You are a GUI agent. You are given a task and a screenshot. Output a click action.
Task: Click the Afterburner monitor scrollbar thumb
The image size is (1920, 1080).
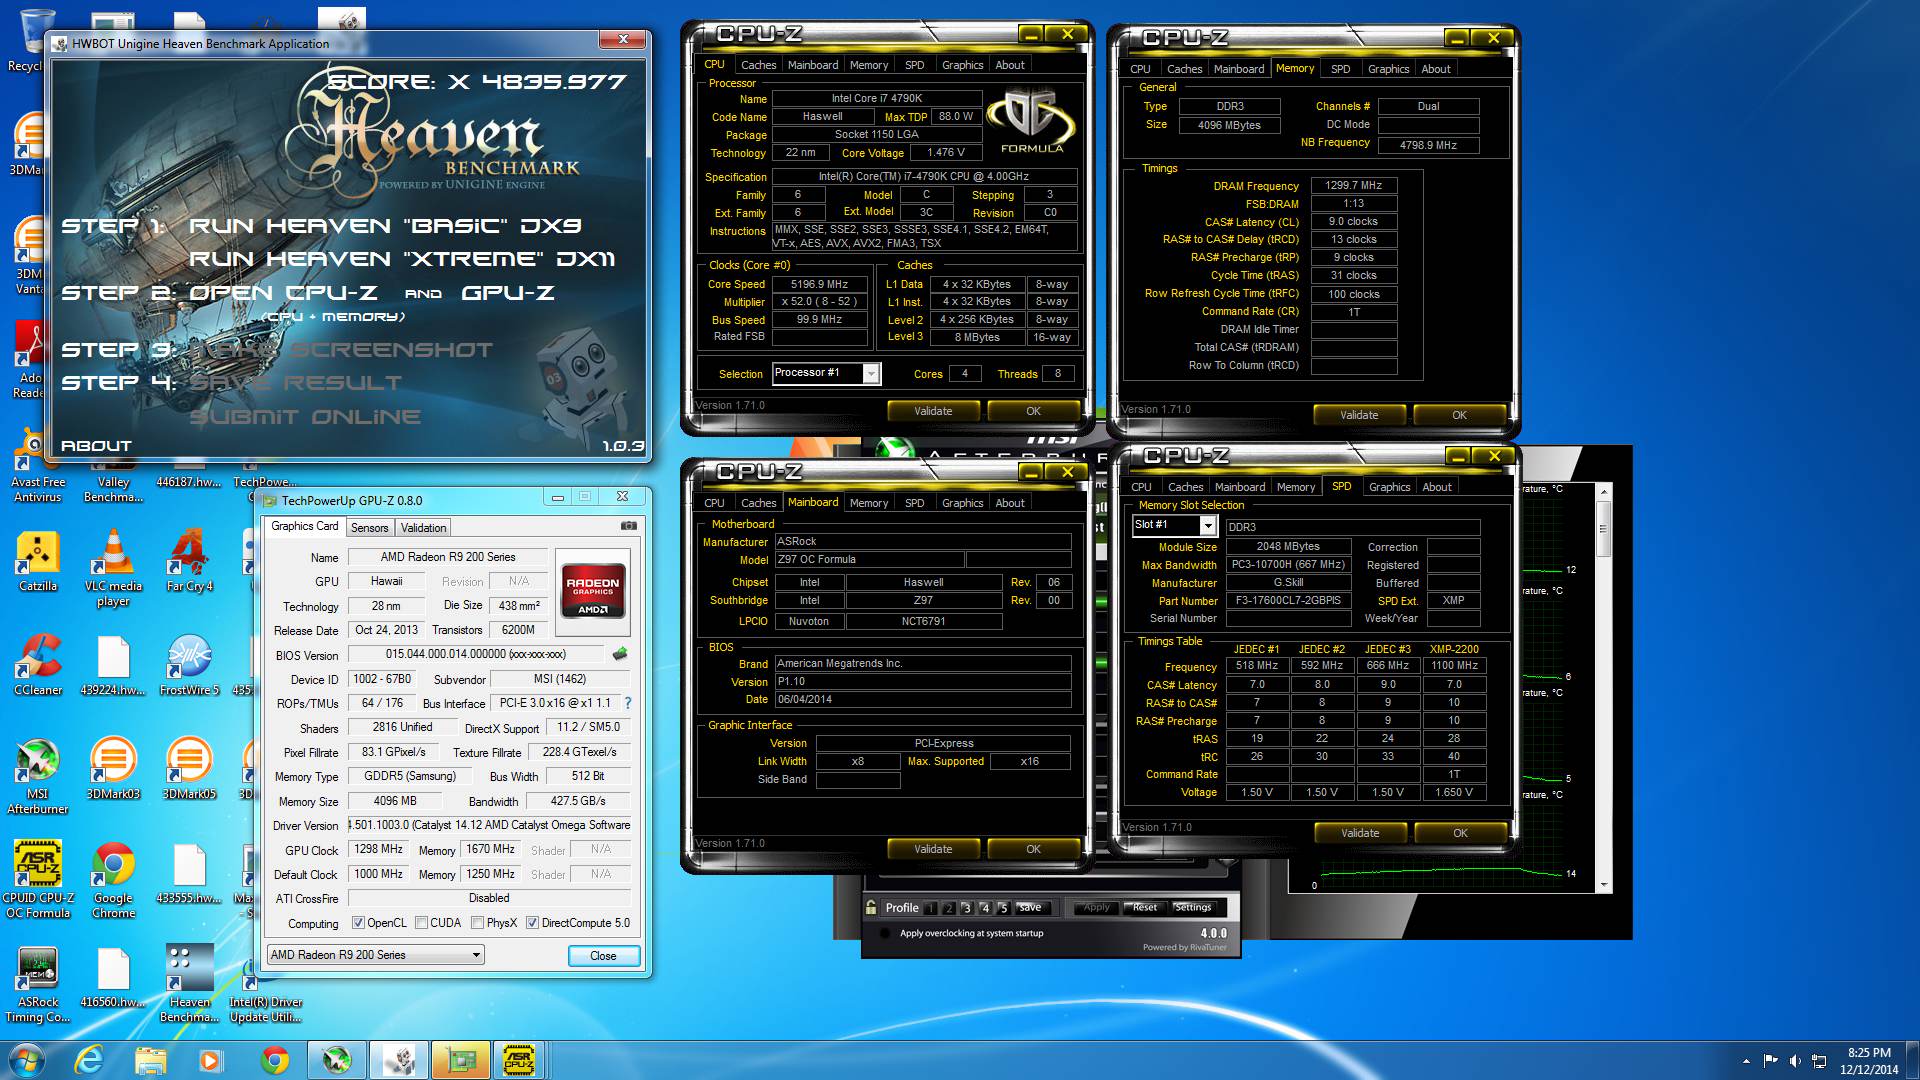(x=1604, y=528)
